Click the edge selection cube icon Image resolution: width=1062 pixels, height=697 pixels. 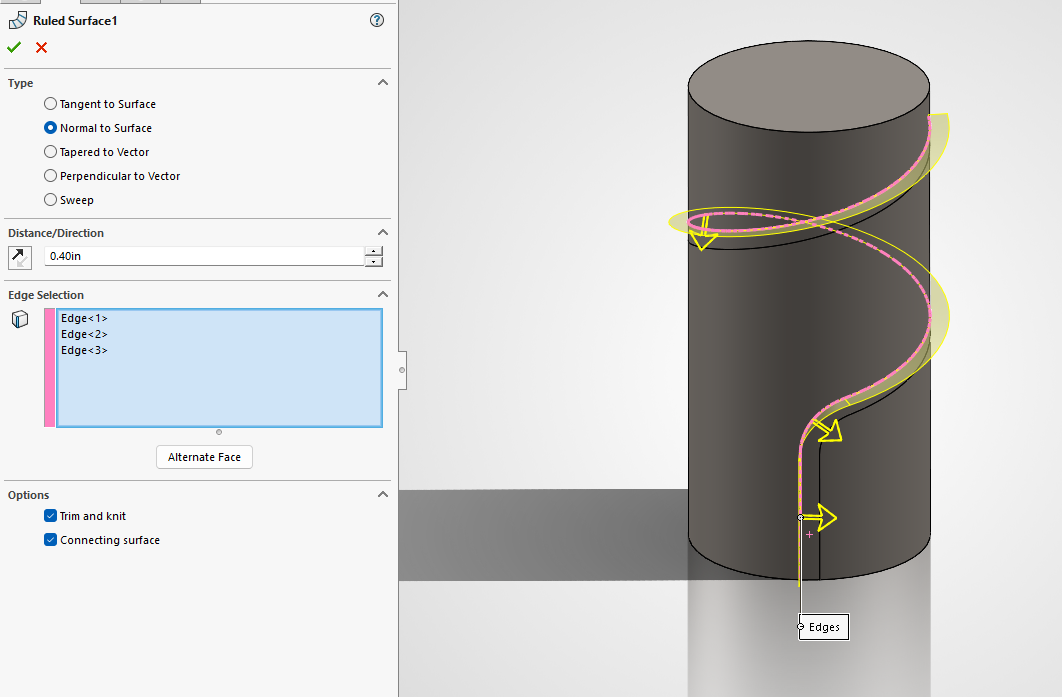coord(20,319)
